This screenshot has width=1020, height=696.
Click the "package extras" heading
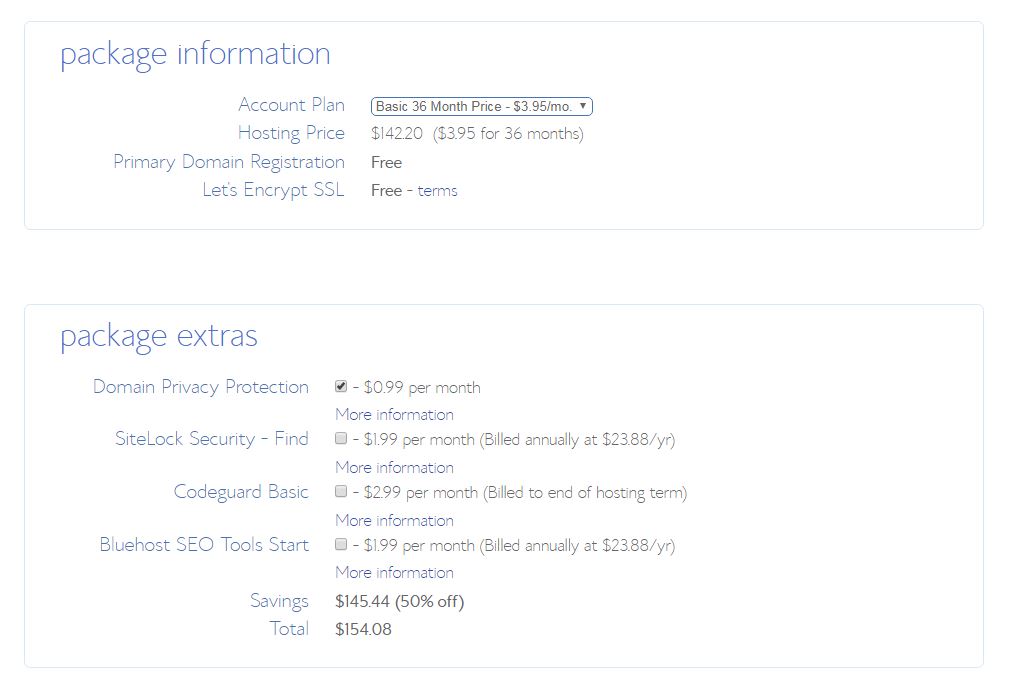point(159,336)
